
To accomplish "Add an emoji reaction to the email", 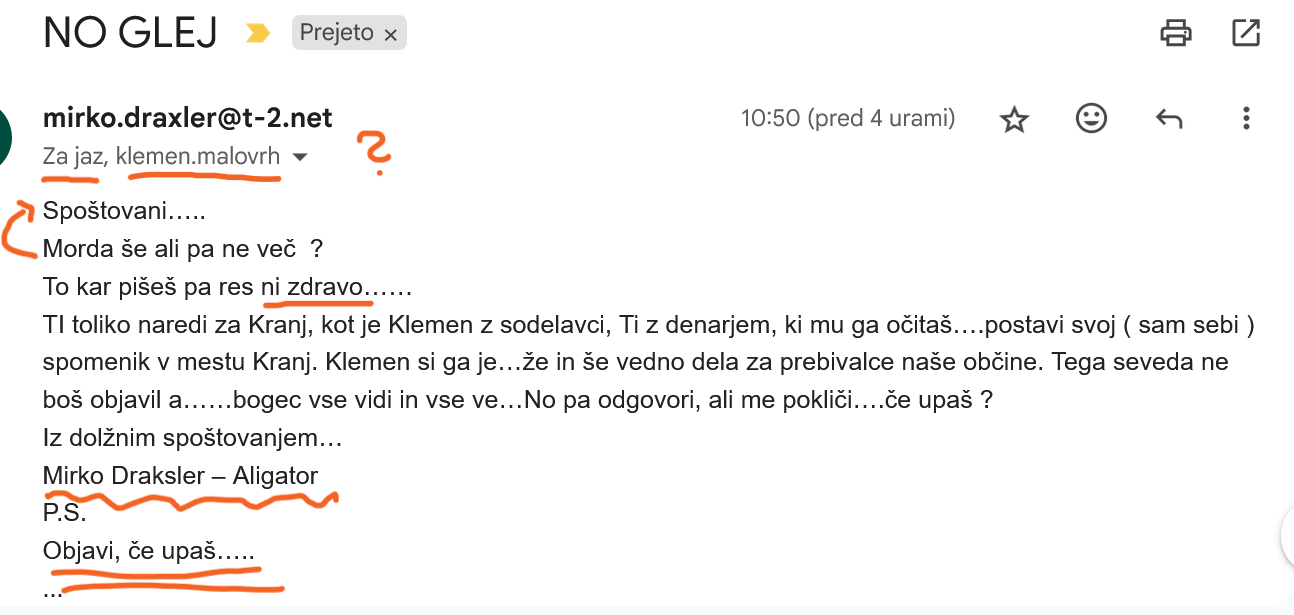I will (x=1091, y=119).
